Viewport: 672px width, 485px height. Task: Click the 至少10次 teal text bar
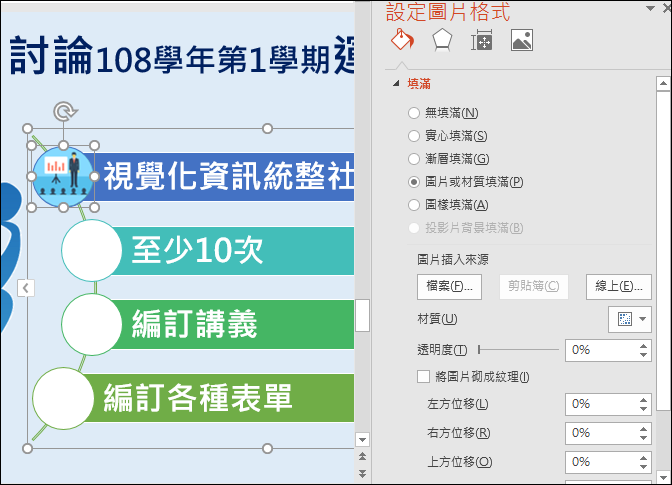click(231, 251)
